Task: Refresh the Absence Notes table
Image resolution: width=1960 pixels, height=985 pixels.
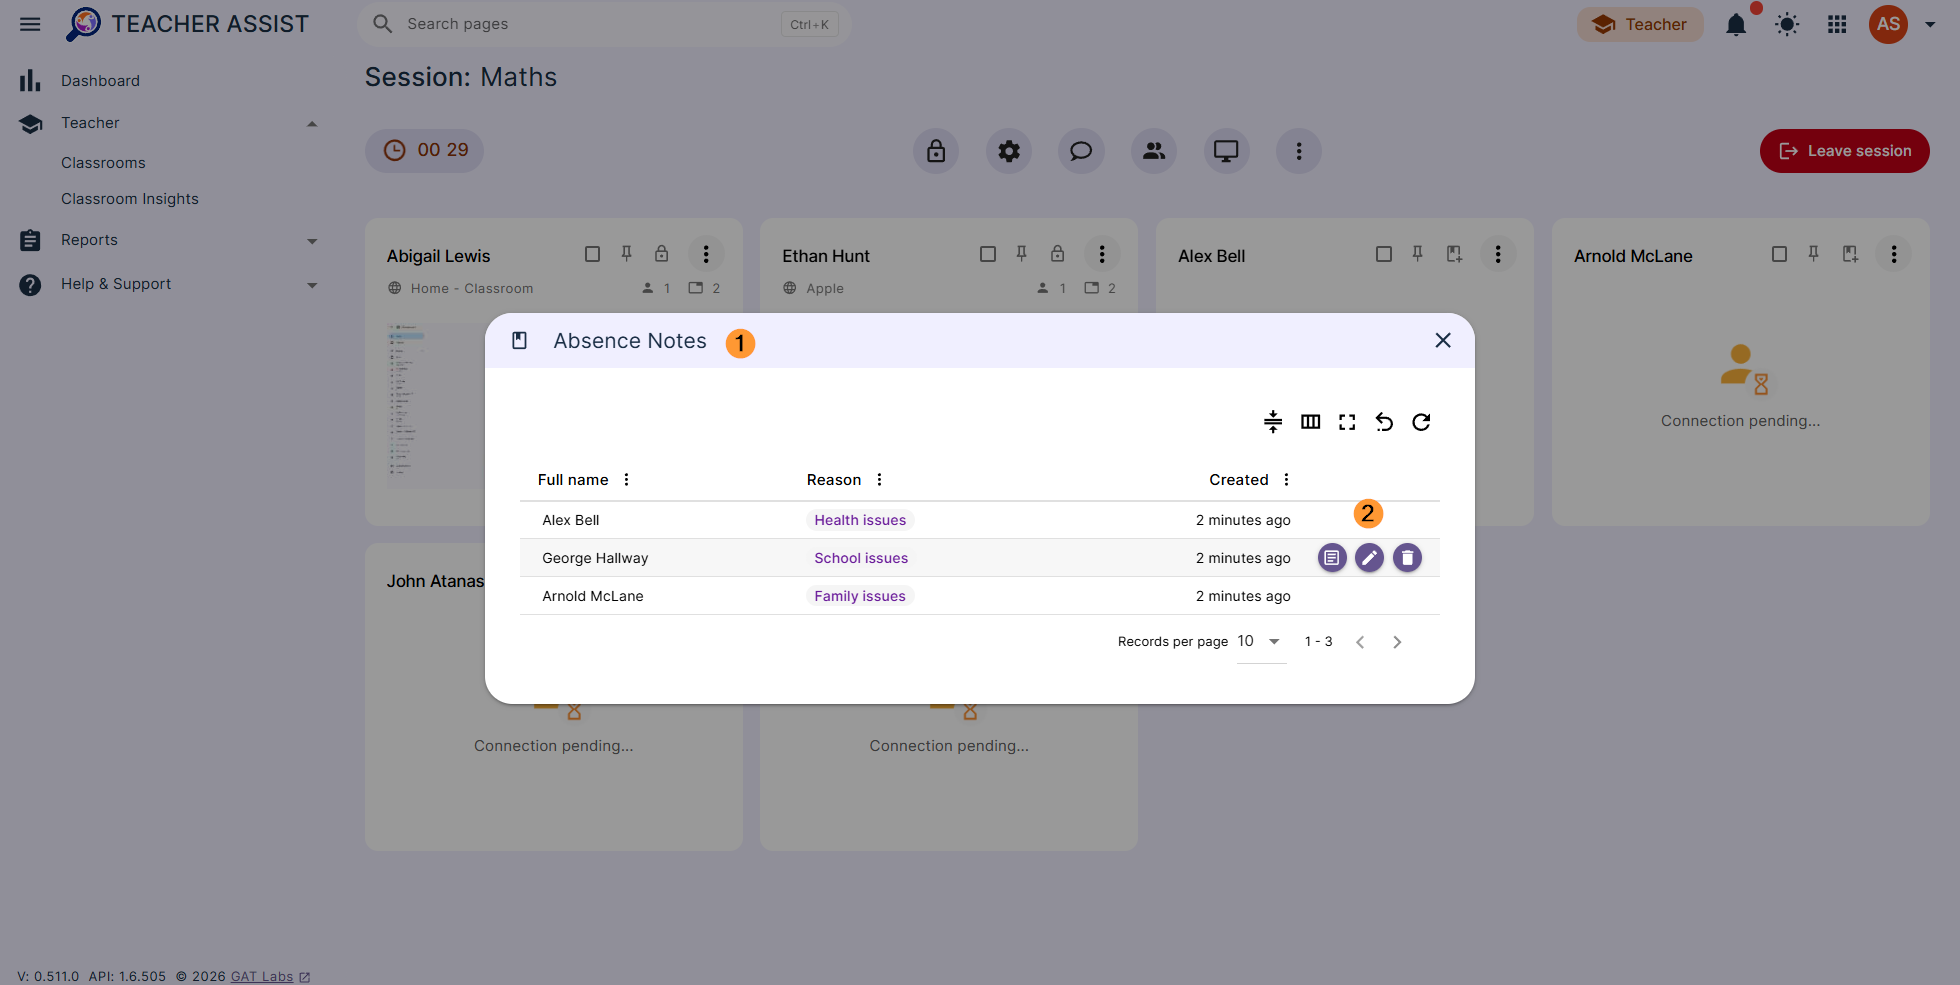Action: tap(1421, 422)
